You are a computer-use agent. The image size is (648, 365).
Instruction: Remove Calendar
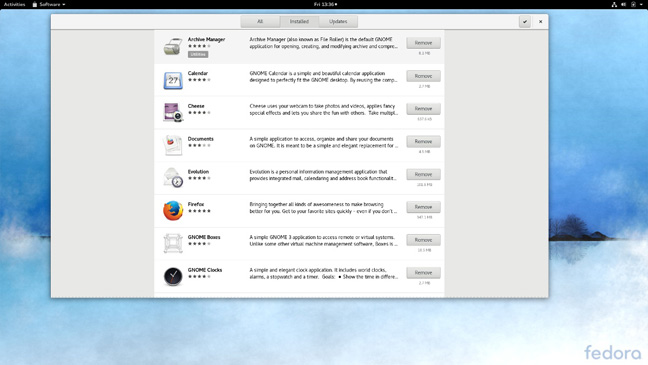pos(423,76)
